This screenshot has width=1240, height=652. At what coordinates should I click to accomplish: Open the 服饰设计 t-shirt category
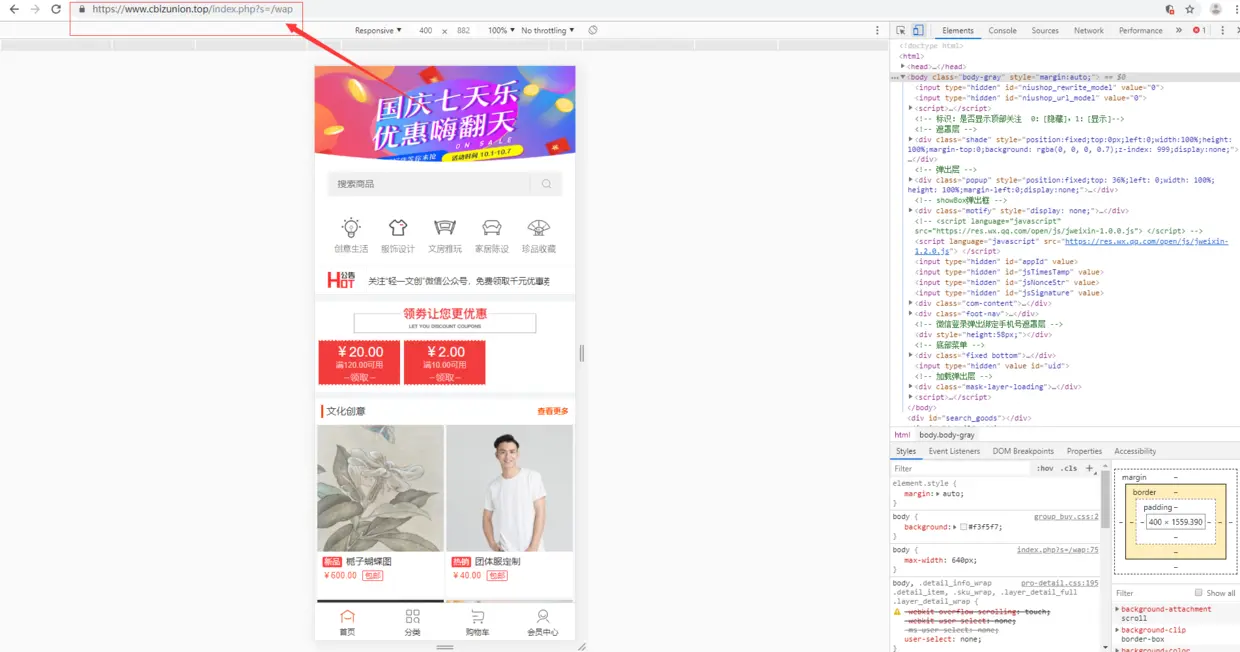[x=398, y=236]
